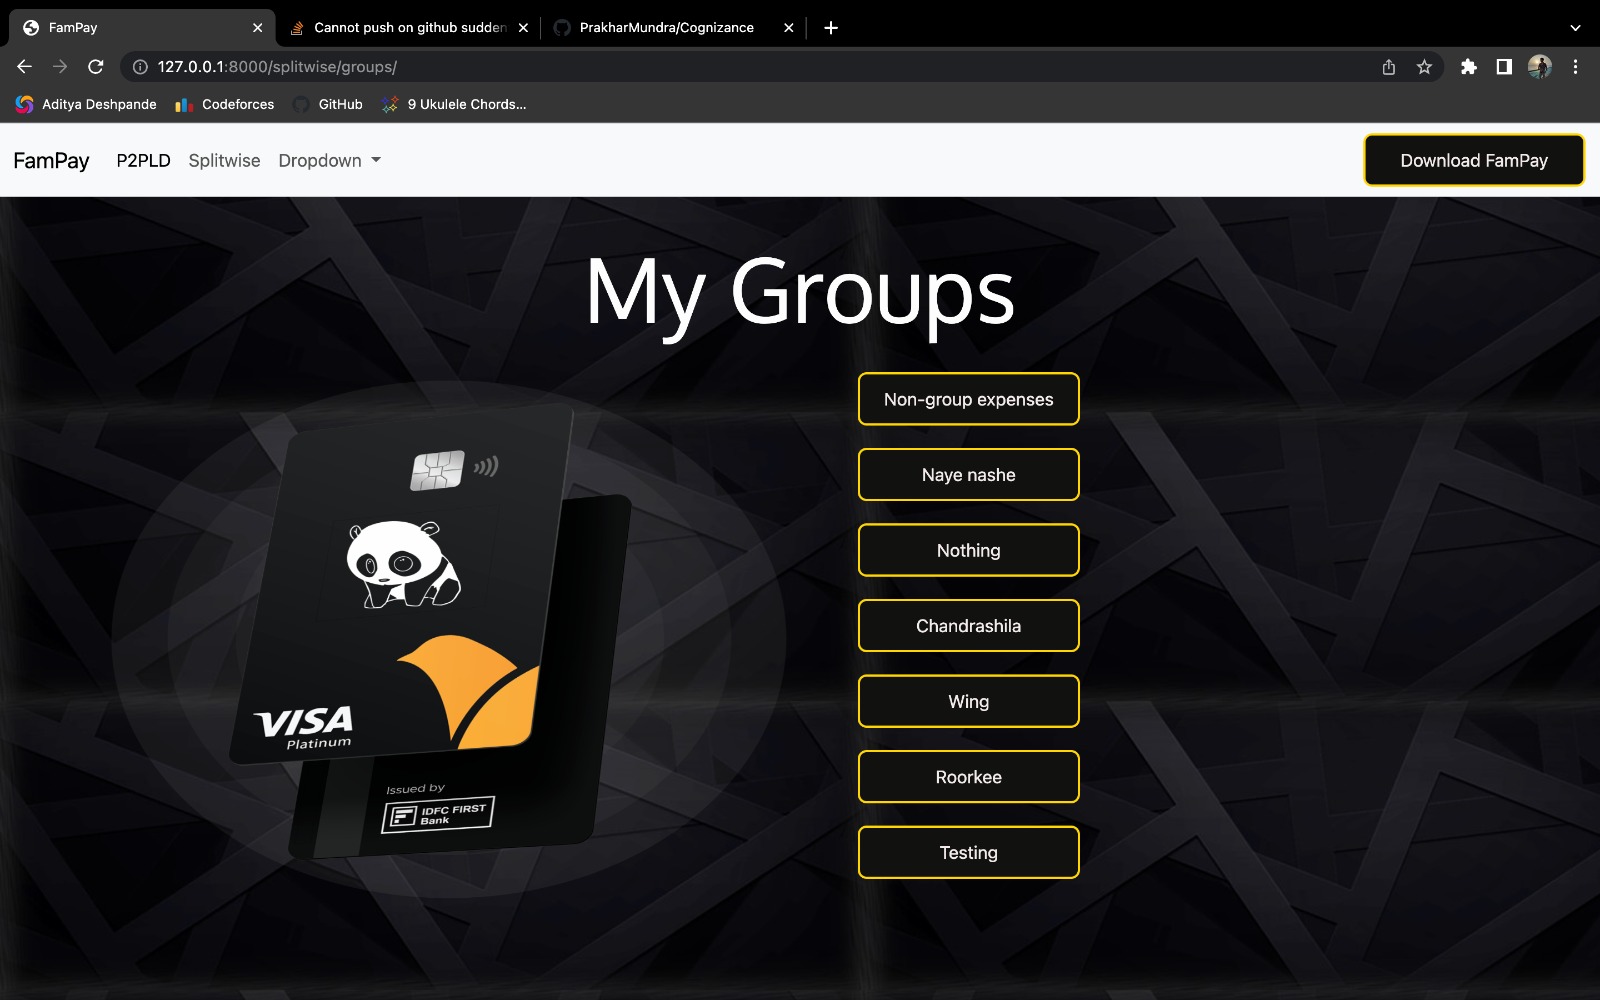Go back using the browser back arrow

(x=25, y=67)
